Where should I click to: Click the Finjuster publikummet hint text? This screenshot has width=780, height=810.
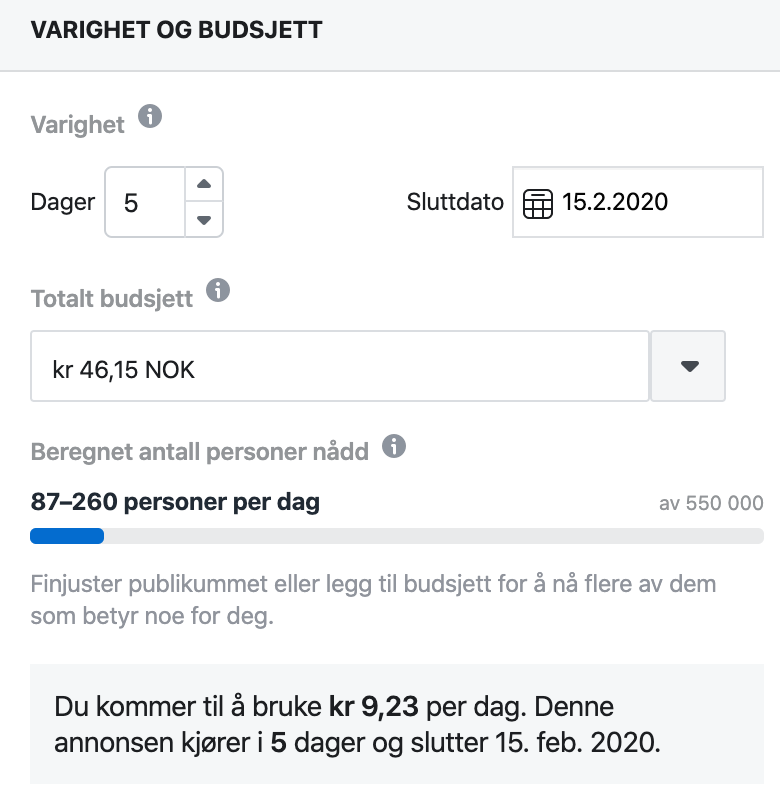tap(373, 600)
